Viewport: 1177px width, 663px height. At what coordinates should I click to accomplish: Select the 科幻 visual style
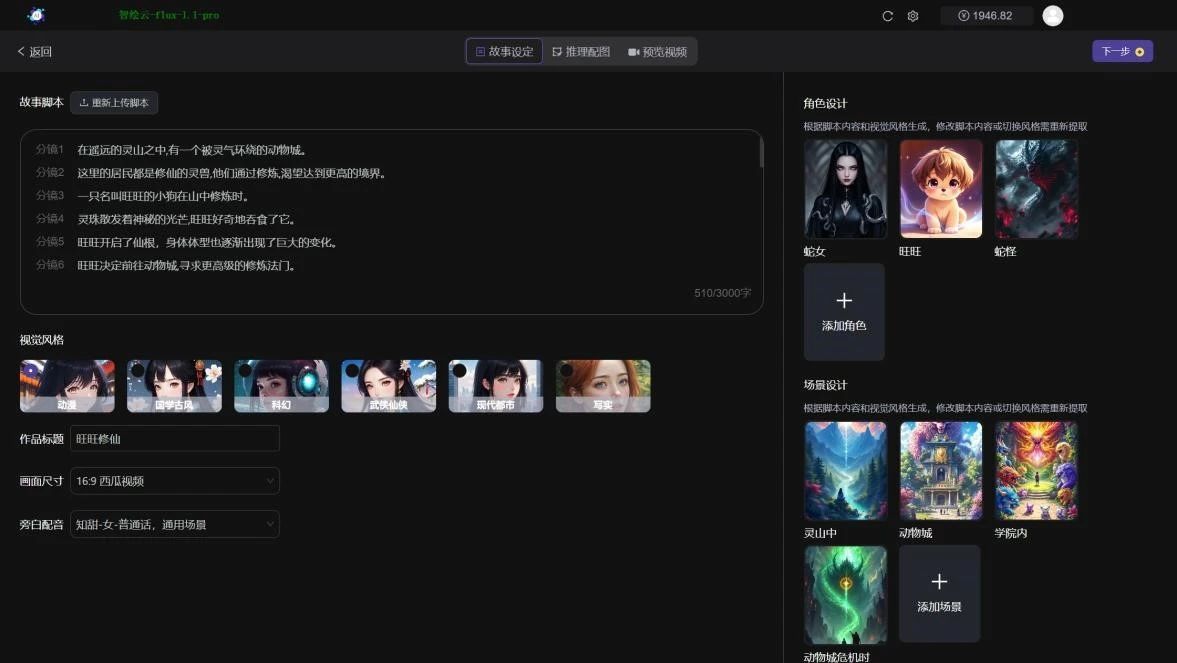pyautogui.click(x=281, y=386)
